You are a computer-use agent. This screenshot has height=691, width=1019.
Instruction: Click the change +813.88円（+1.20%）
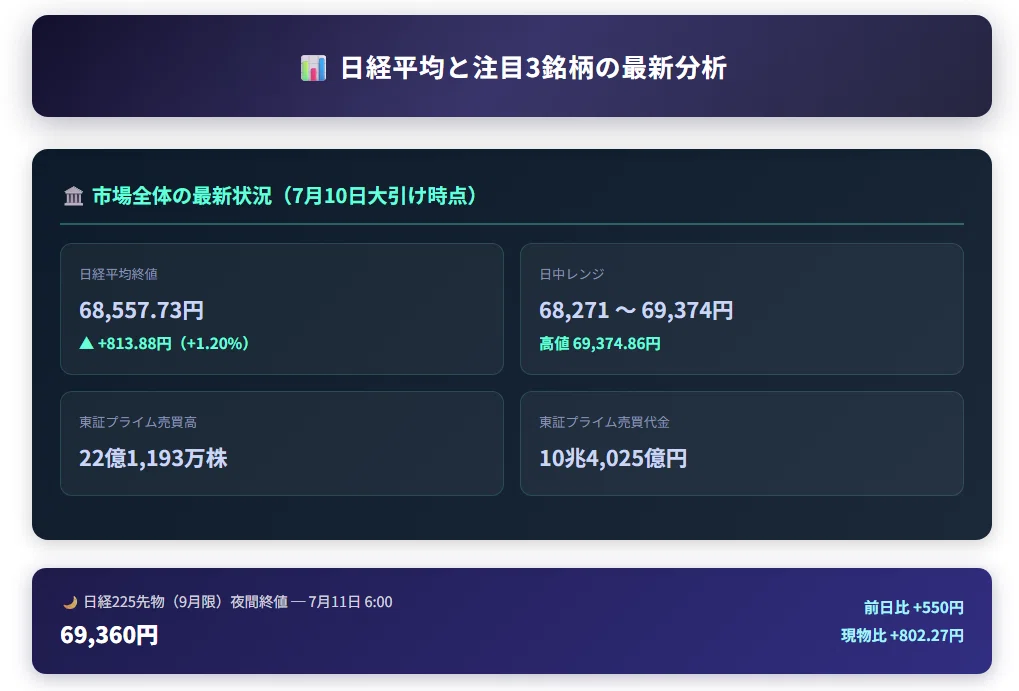(x=174, y=343)
